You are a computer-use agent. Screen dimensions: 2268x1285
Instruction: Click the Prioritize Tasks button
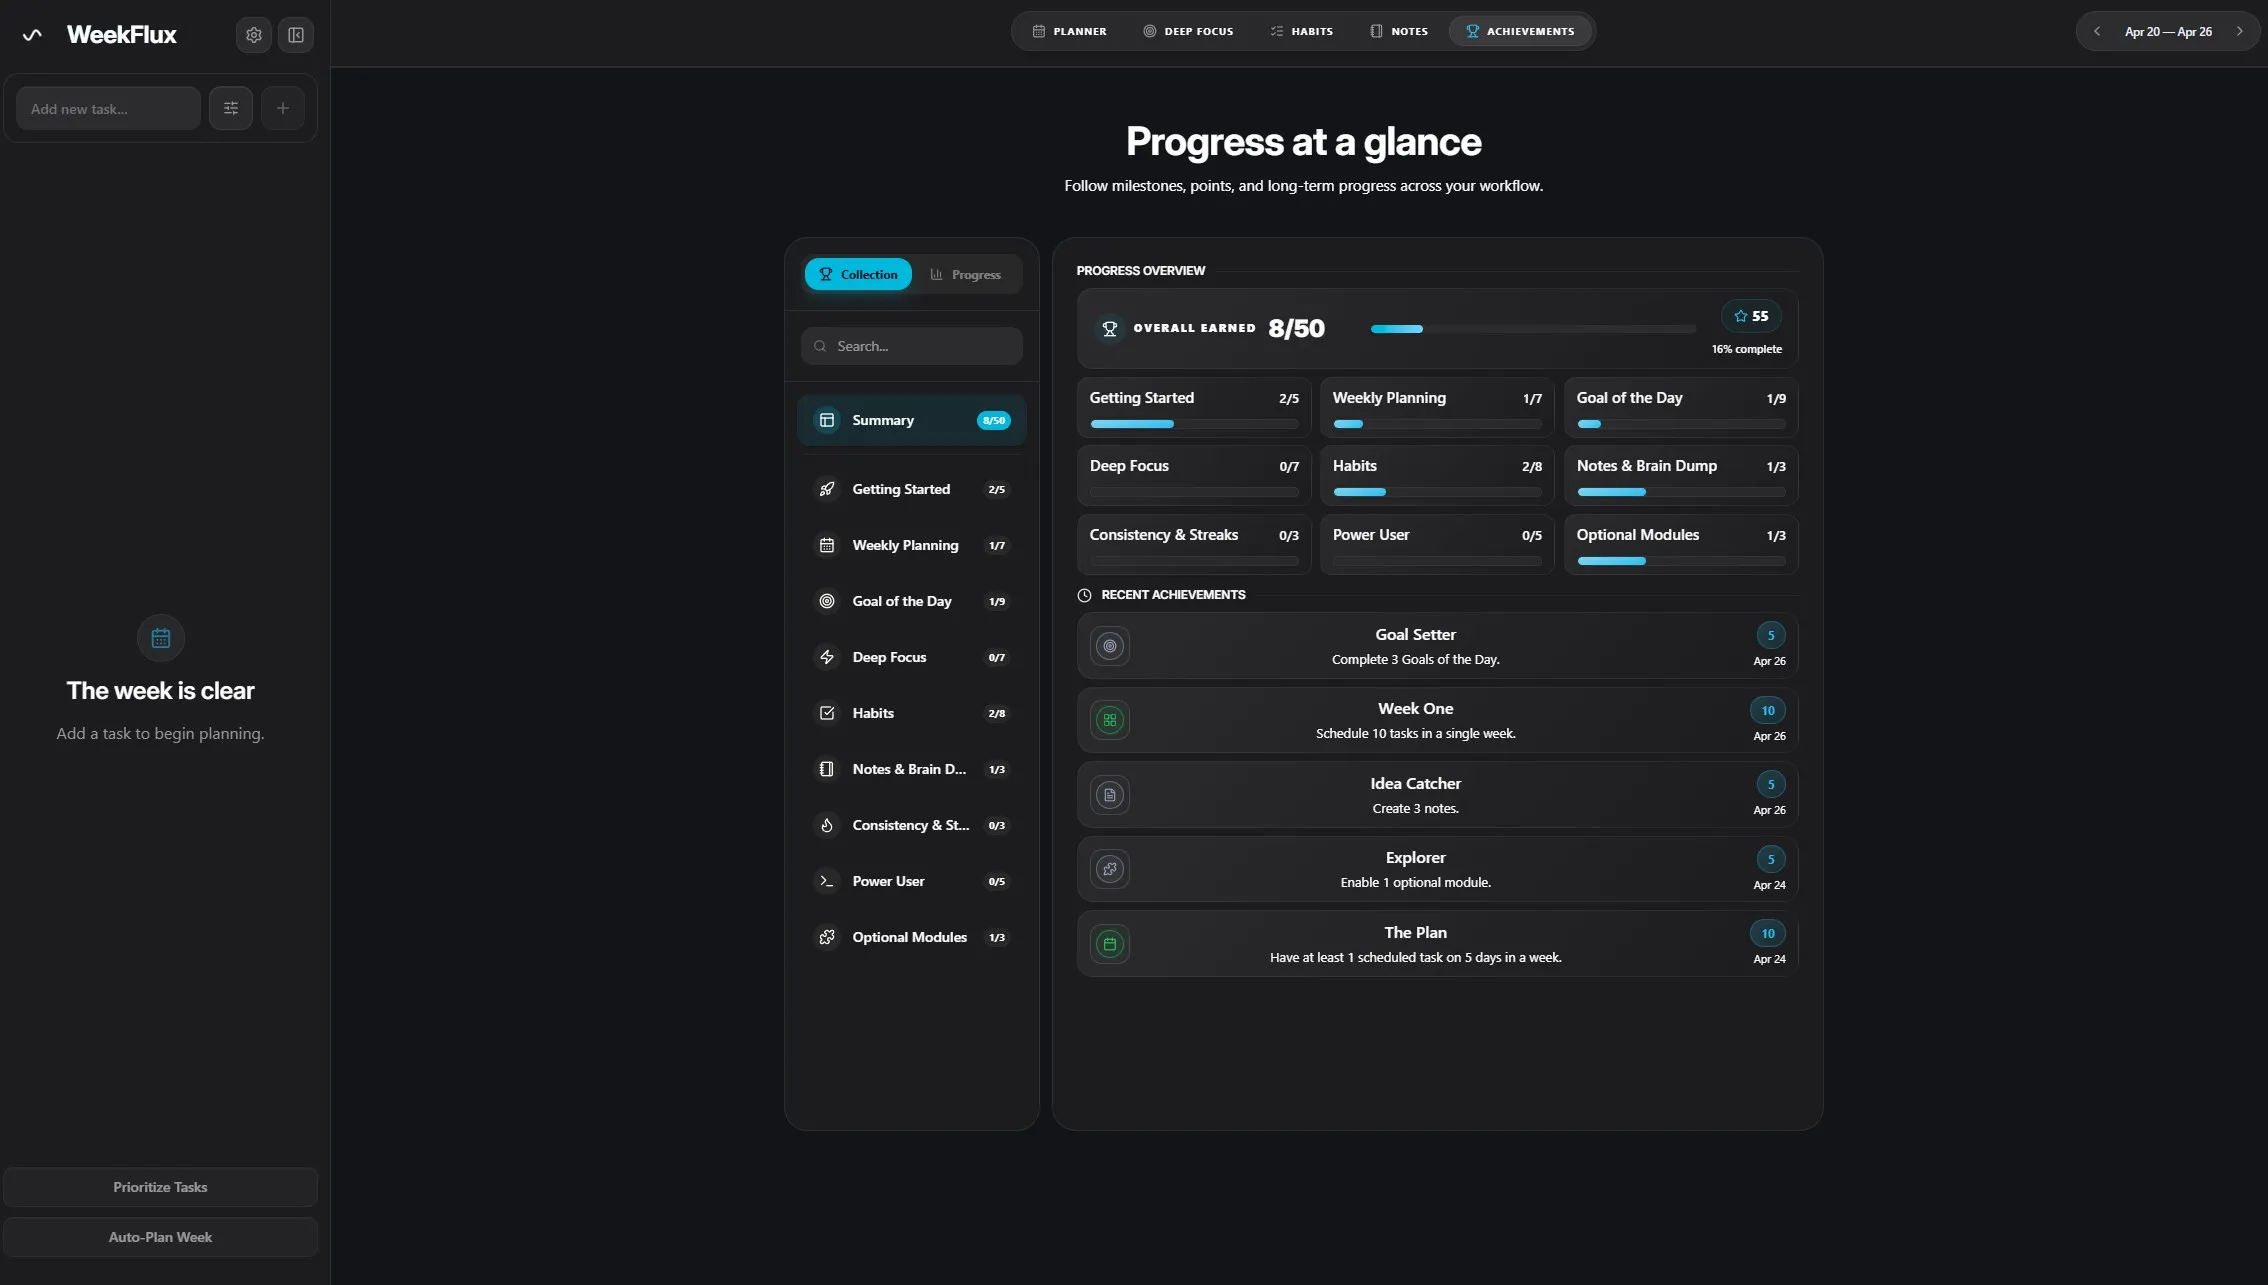pos(160,1187)
